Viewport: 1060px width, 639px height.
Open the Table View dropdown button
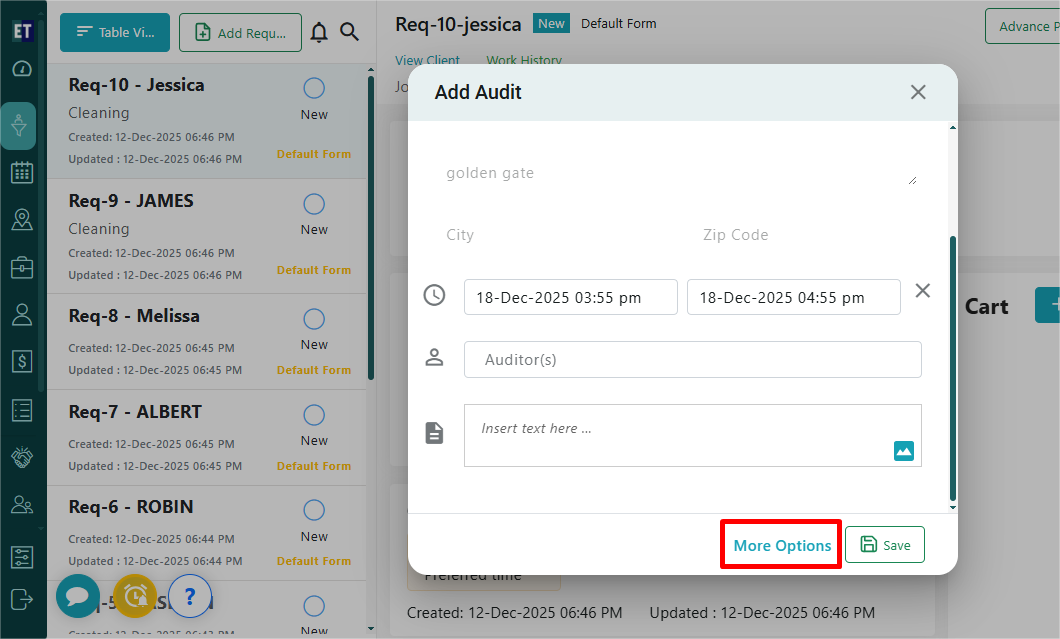point(114,33)
